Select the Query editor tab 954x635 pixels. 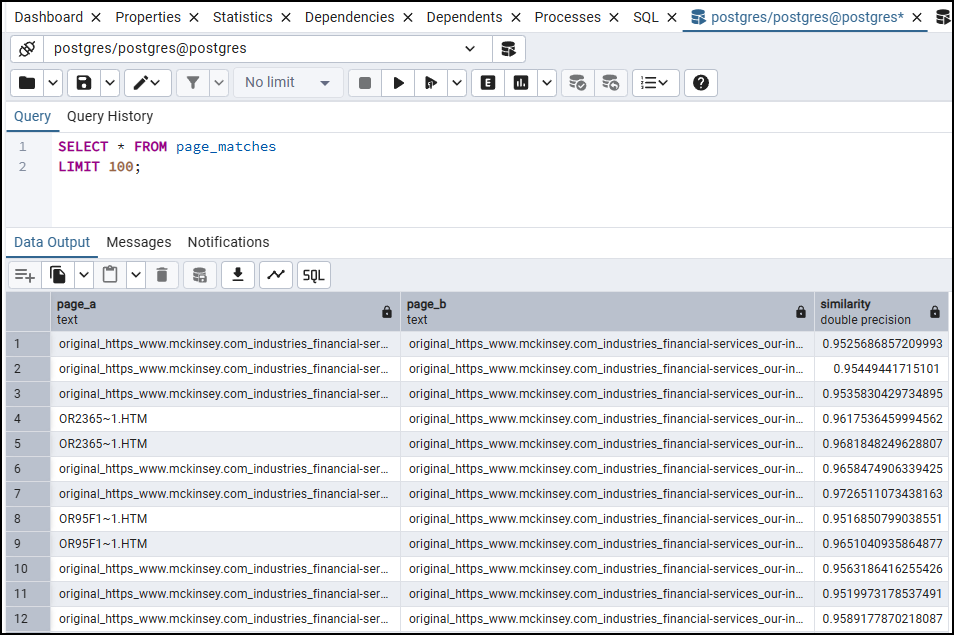(x=32, y=116)
